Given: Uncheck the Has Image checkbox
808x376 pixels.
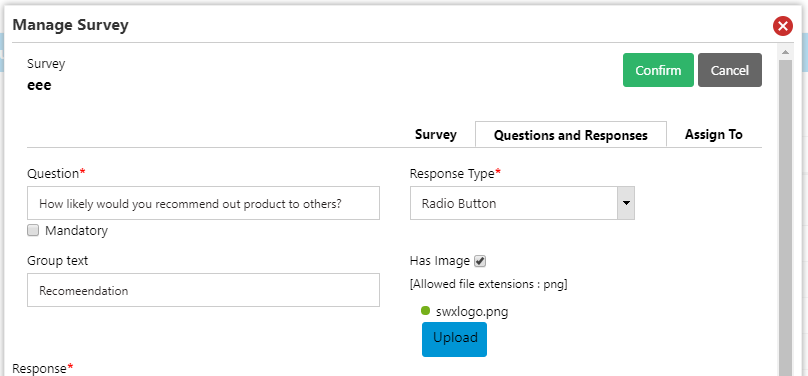Looking at the screenshot, I should coord(480,261).
